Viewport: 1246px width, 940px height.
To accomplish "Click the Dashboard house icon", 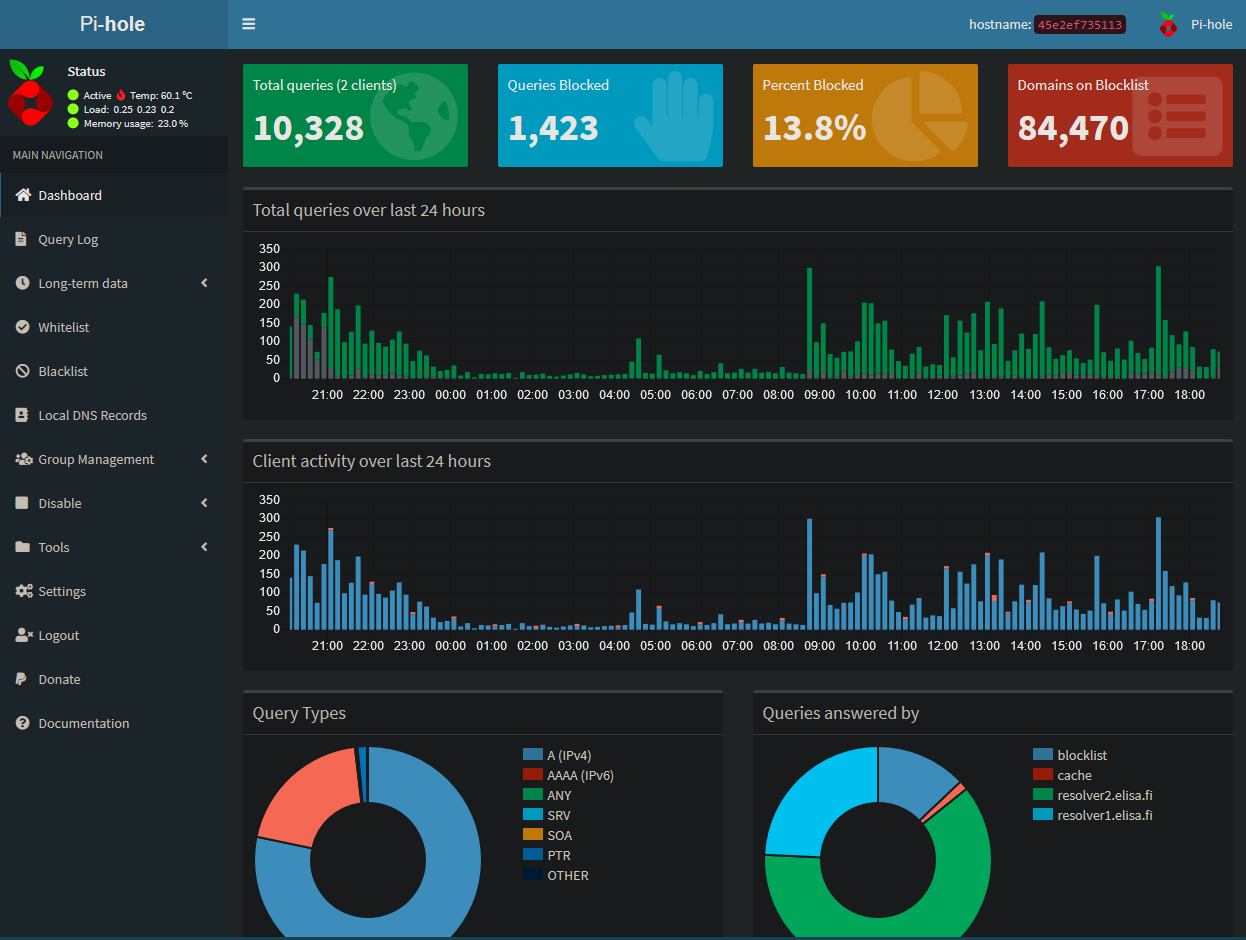I will [23, 195].
